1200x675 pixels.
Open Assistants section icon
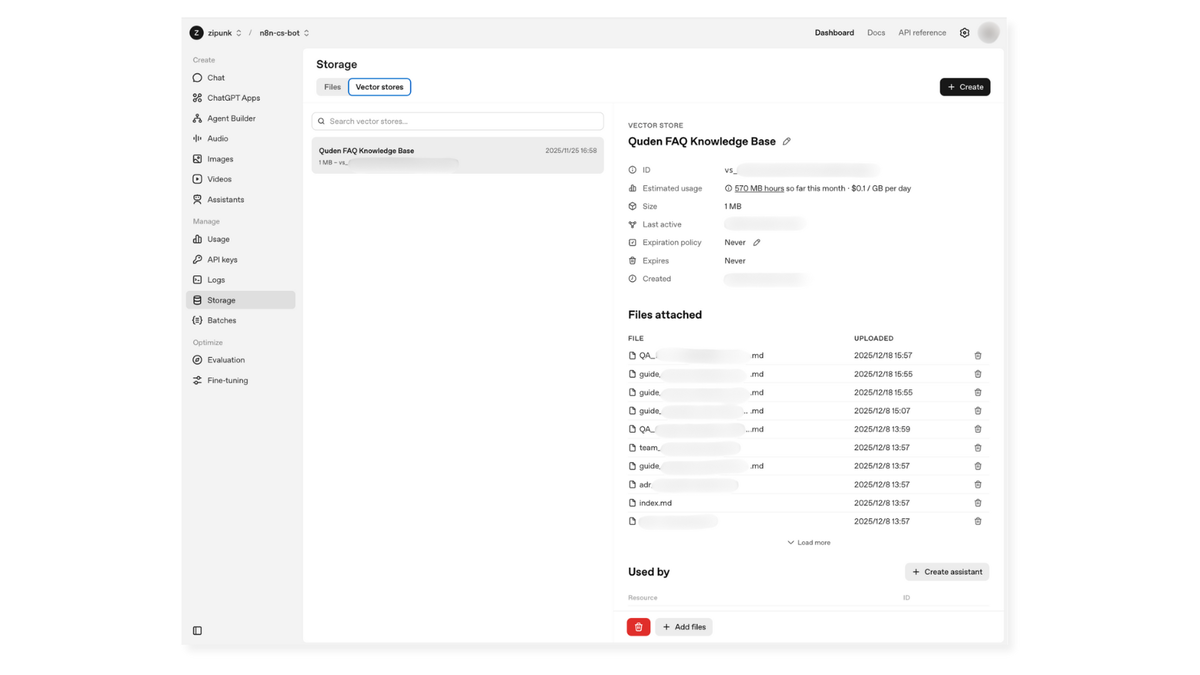(197, 200)
